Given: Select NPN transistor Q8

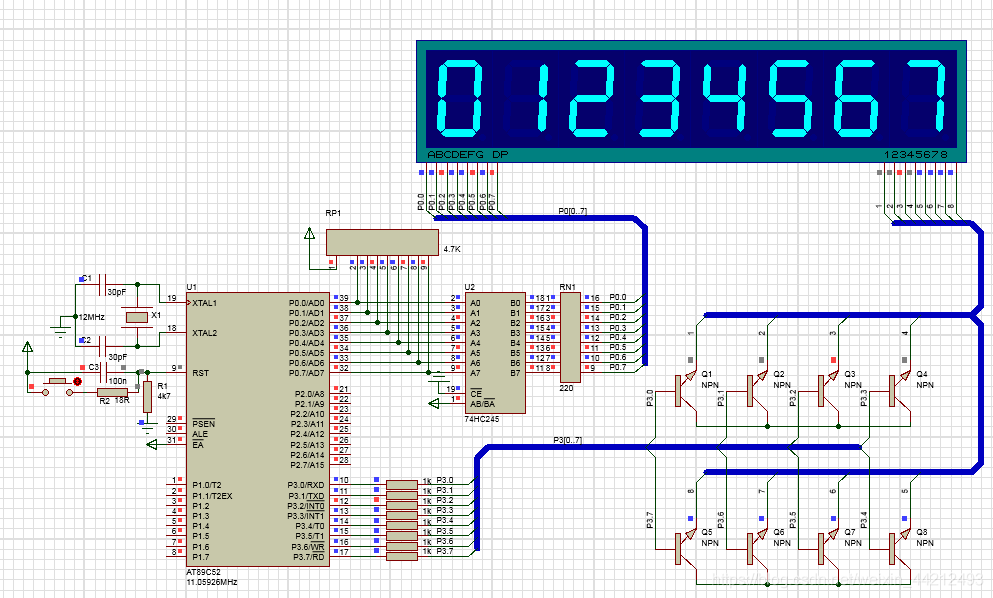Looking at the screenshot, I should (x=899, y=548).
